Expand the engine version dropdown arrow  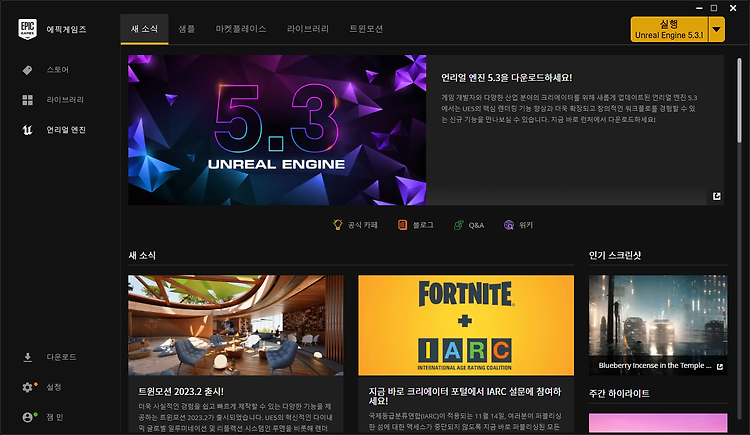716,29
